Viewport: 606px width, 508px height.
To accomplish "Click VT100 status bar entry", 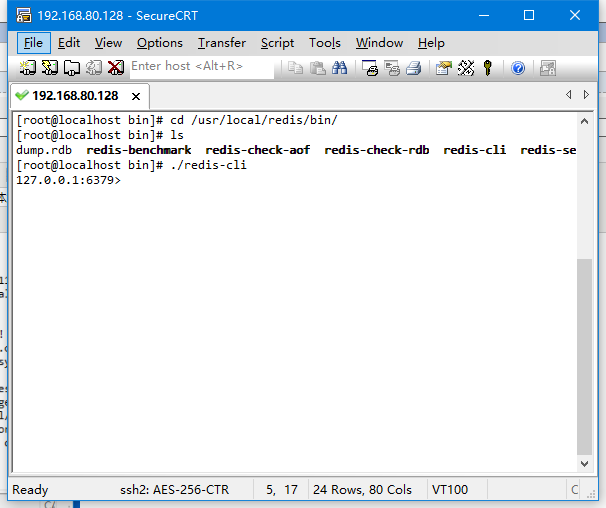I will pyautogui.click(x=450, y=490).
